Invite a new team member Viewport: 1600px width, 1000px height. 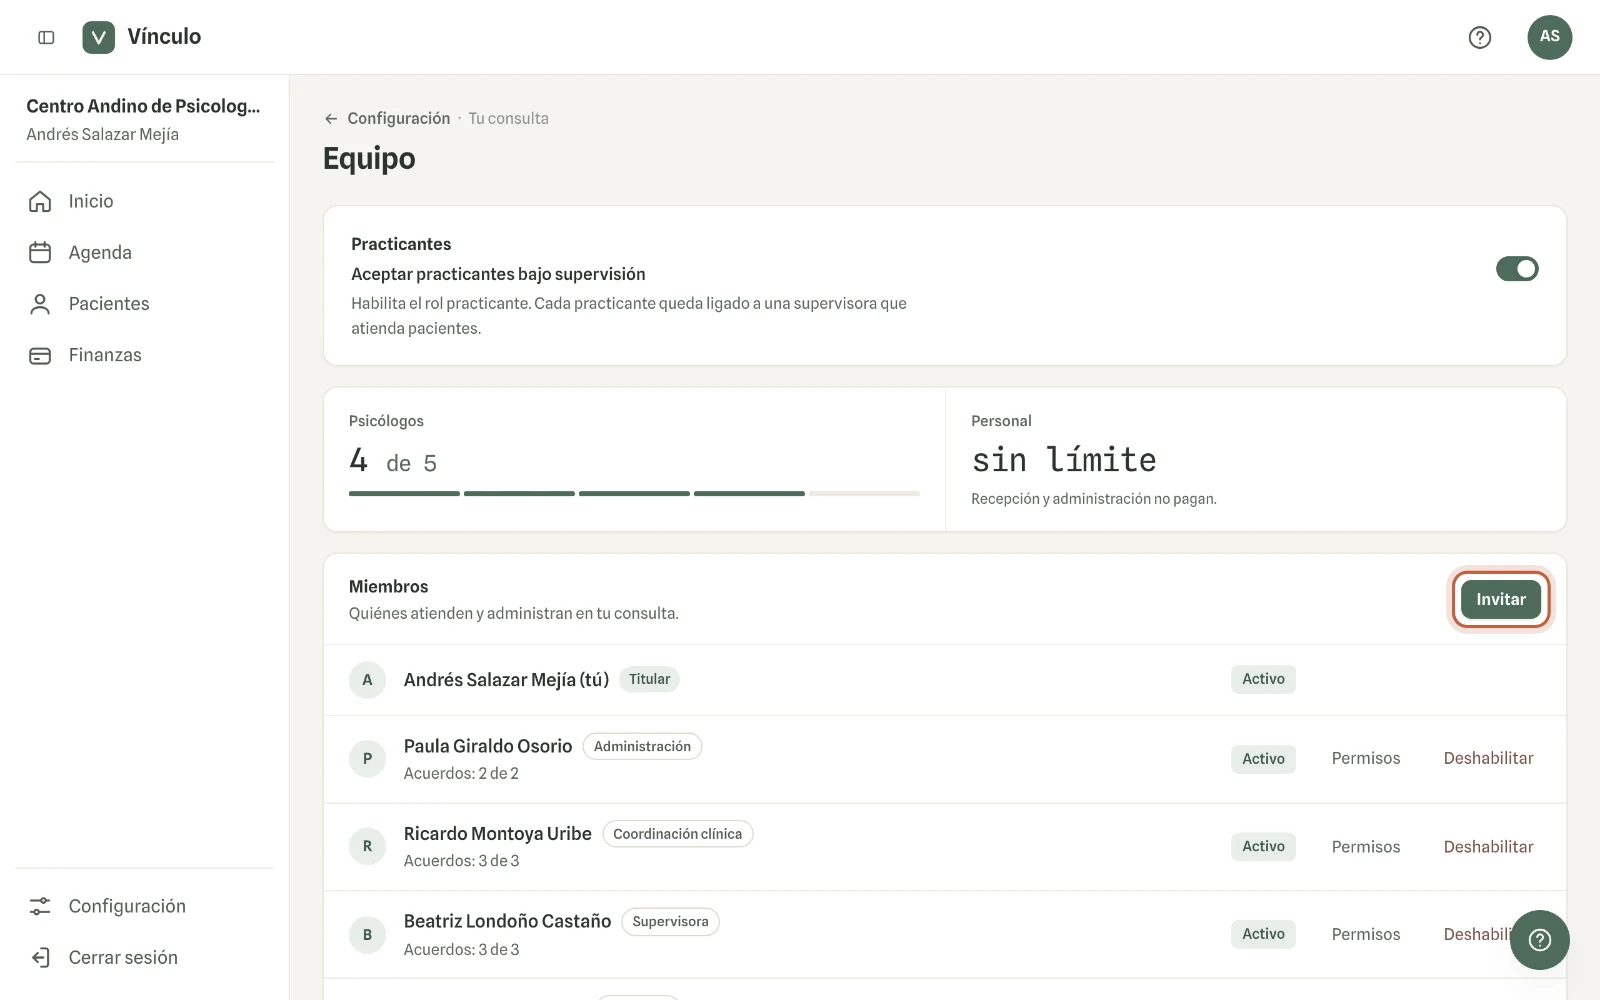(1501, 599)
